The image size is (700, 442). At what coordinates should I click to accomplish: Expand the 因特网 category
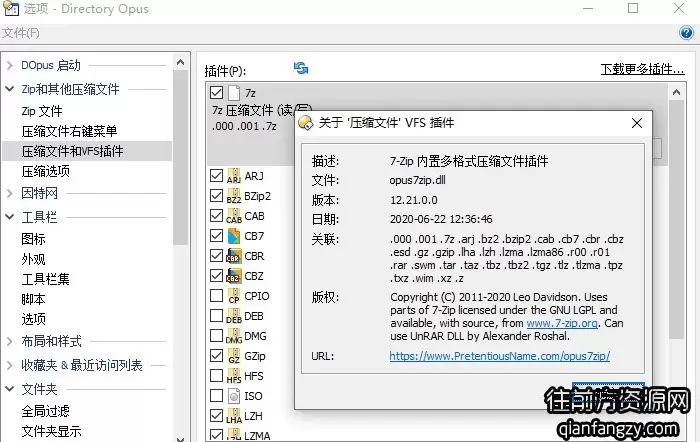point(10,193)
